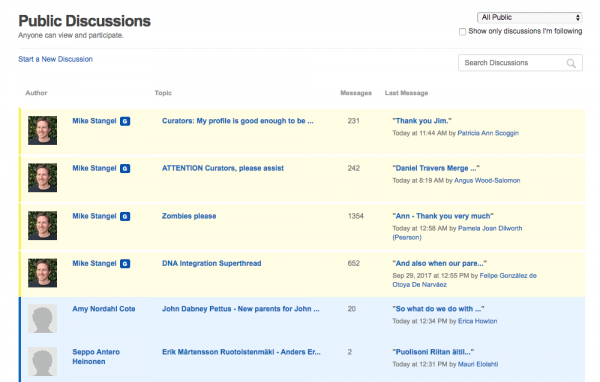Start a New Discussion
600x382 pixels.
[x=55, y=59]
